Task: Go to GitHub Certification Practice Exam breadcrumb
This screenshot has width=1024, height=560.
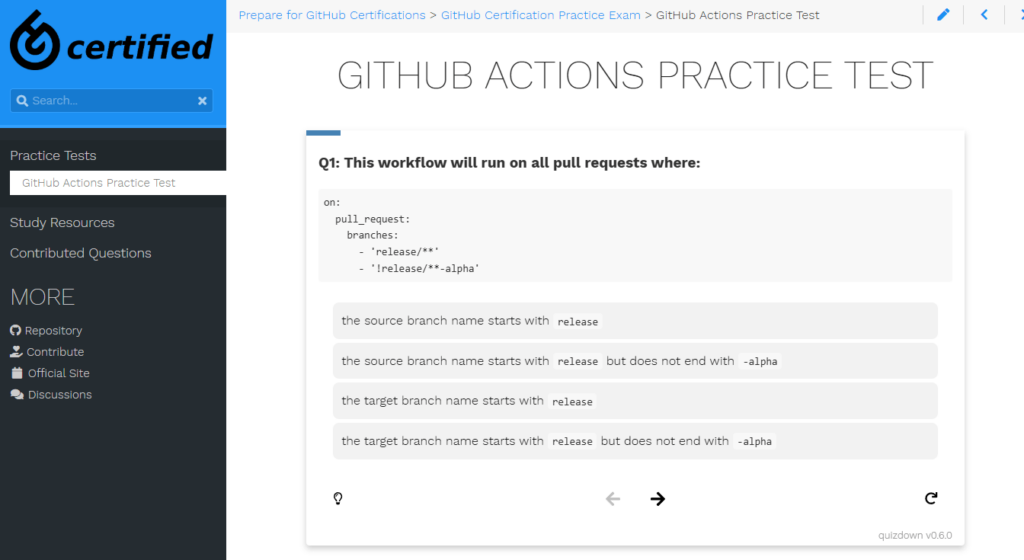Action: 540,15
